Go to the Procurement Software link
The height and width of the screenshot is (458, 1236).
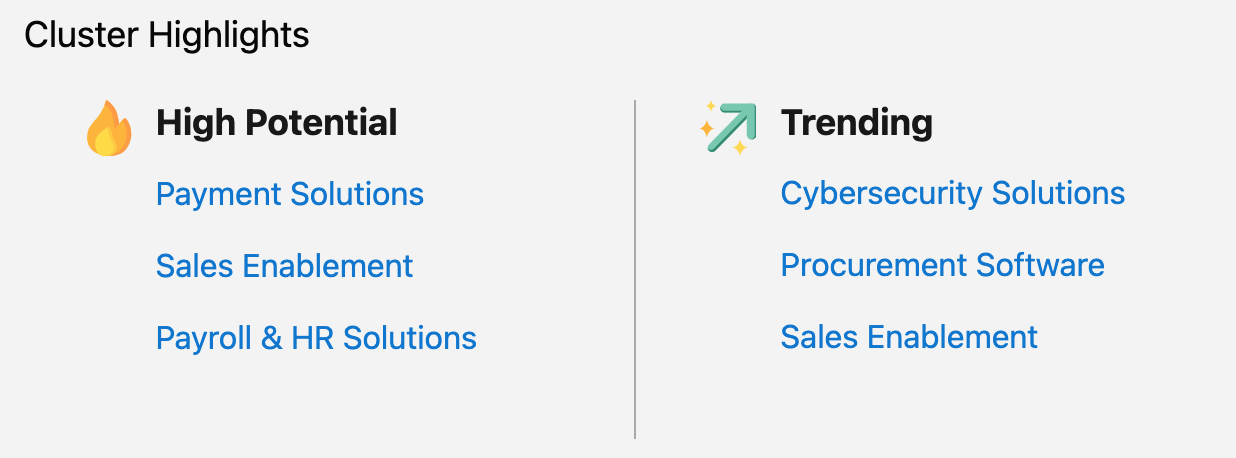tap(942, 265)
